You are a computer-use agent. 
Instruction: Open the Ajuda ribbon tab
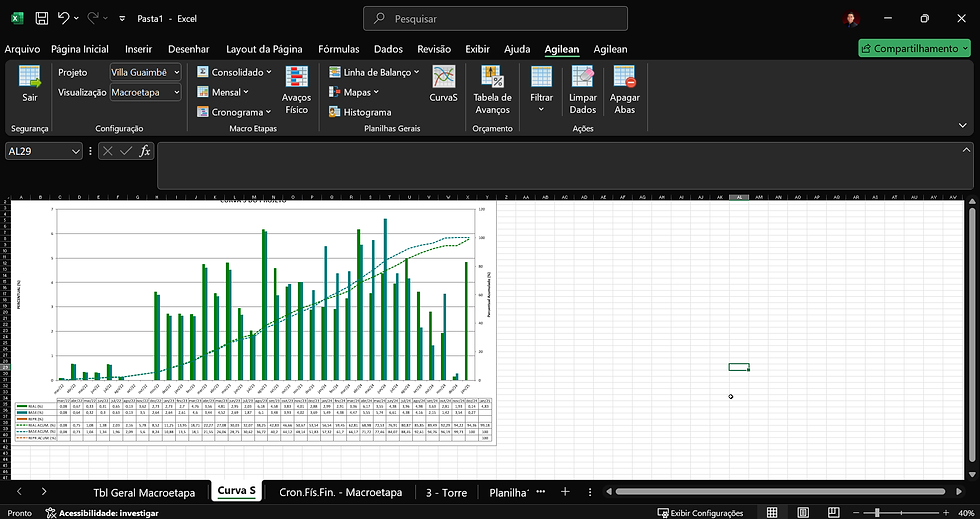click(517, 49)
